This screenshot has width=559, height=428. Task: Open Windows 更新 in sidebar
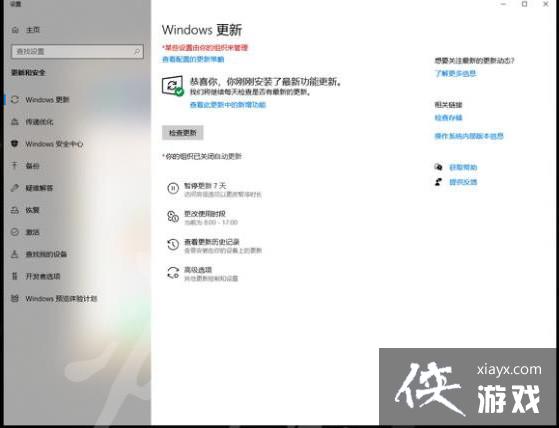click(47, 100)
